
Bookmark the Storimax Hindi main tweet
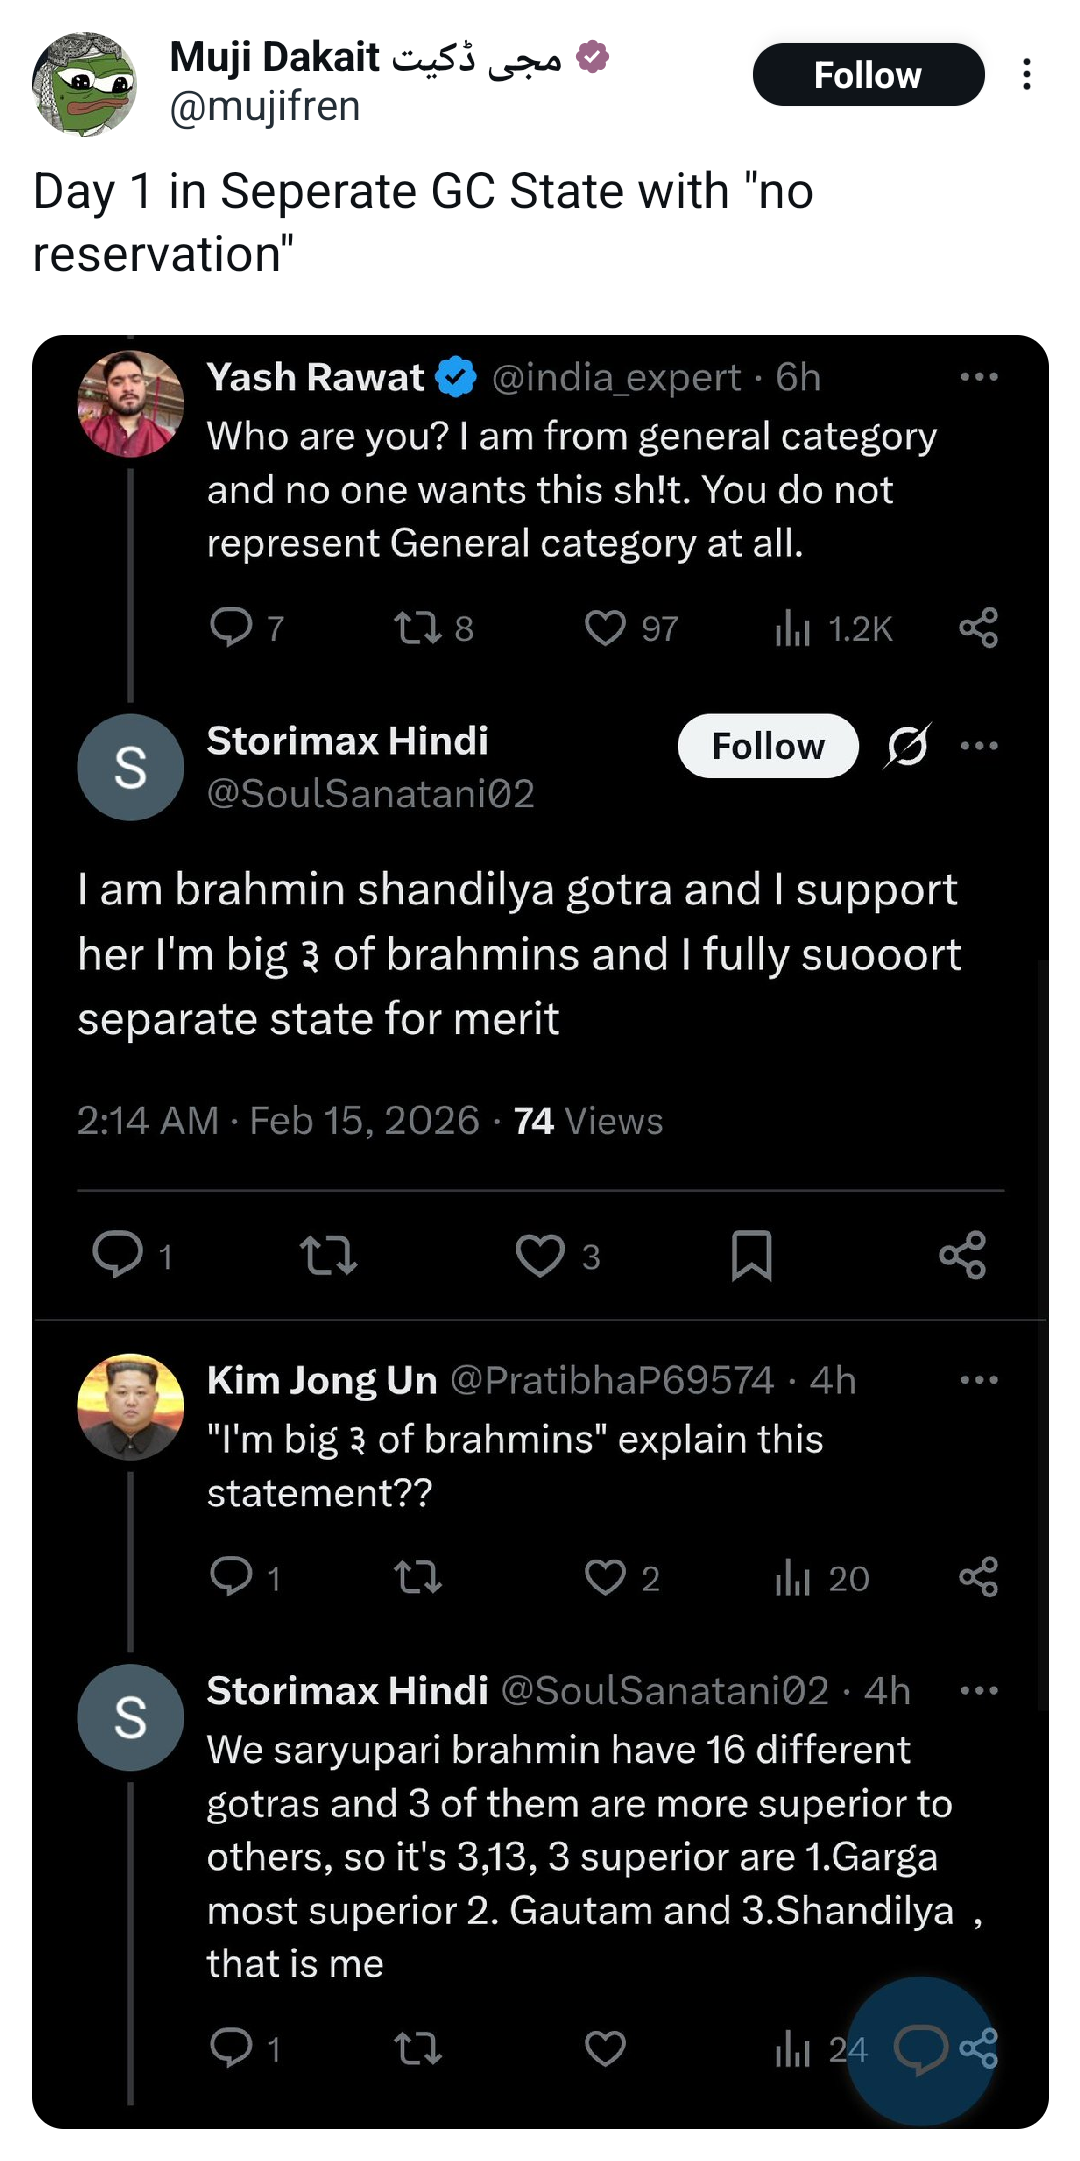pos(751,1256)
